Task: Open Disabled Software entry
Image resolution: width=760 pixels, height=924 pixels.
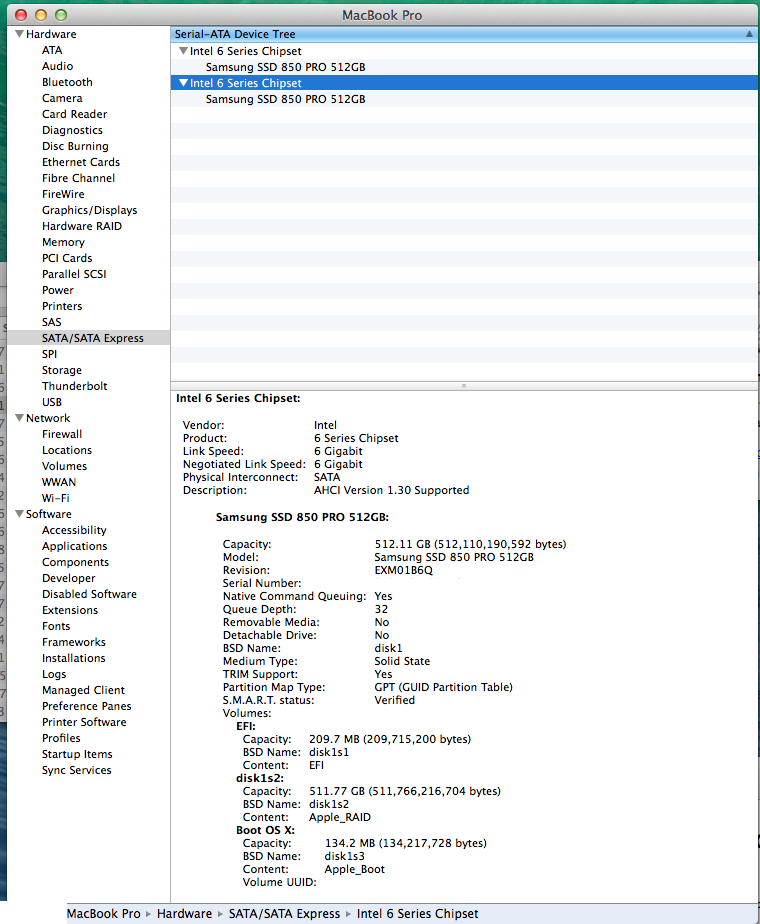Action: click(x=89, y=593)
